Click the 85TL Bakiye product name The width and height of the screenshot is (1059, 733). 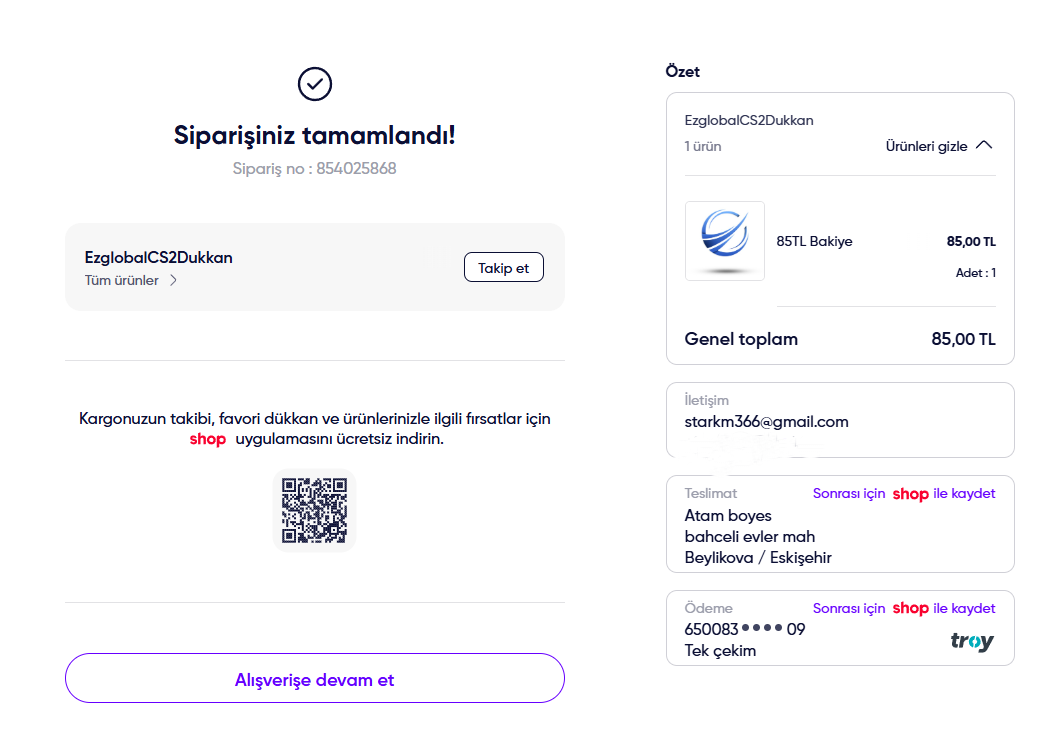(x=815, y=241)
